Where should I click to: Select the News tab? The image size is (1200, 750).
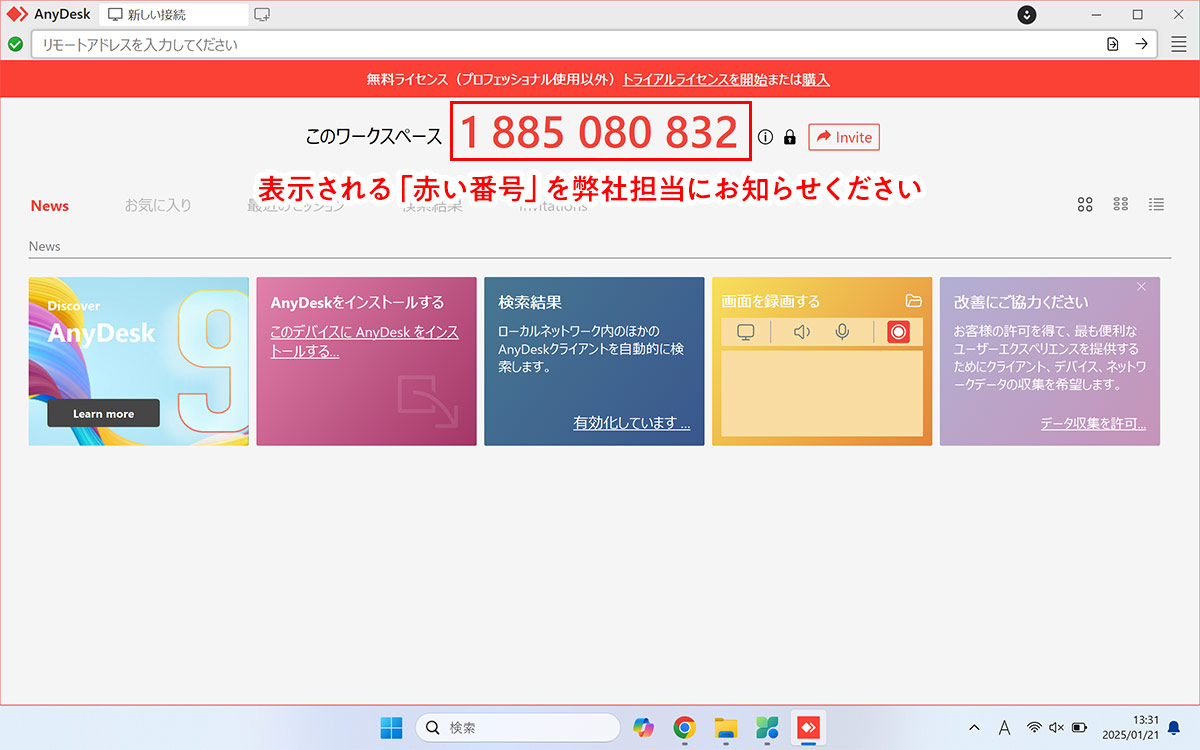(50, 205)
